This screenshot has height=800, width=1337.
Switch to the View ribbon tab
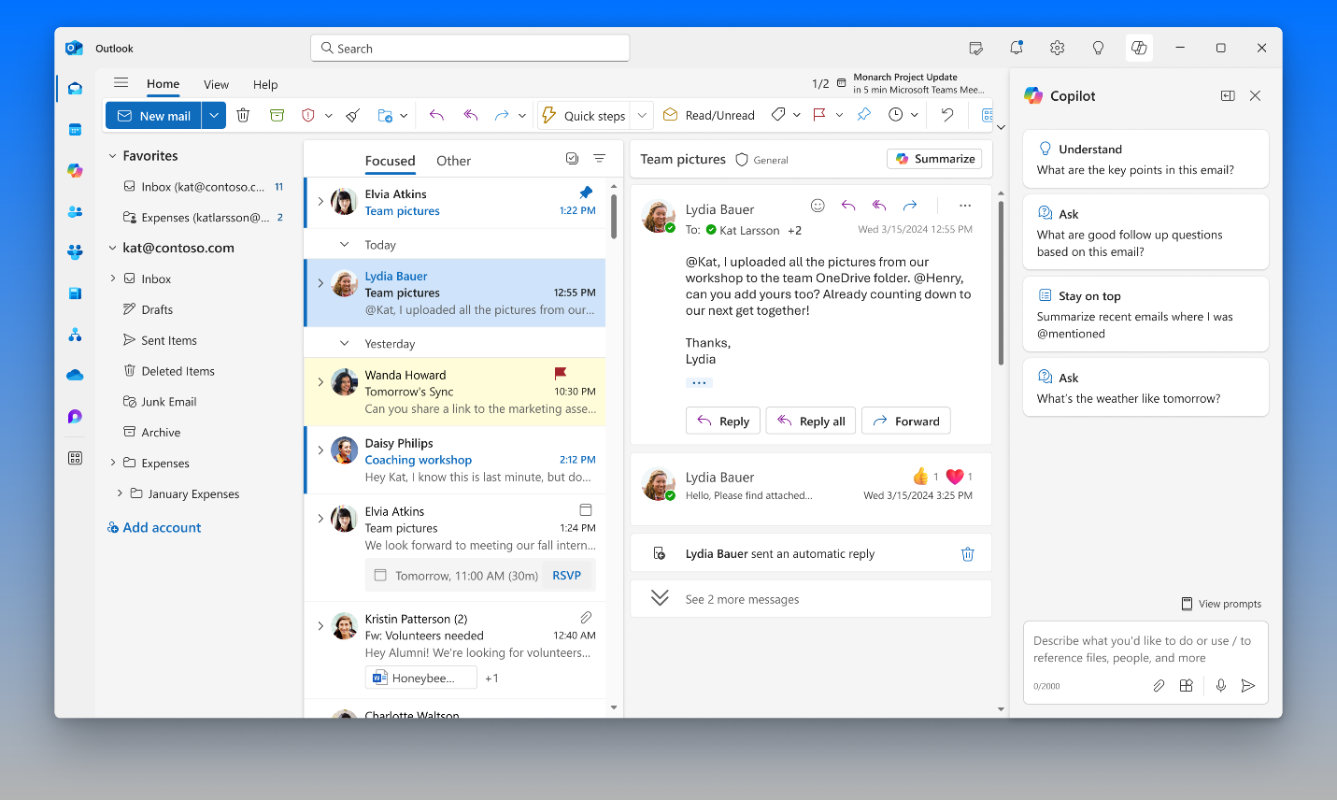[216, 85]
